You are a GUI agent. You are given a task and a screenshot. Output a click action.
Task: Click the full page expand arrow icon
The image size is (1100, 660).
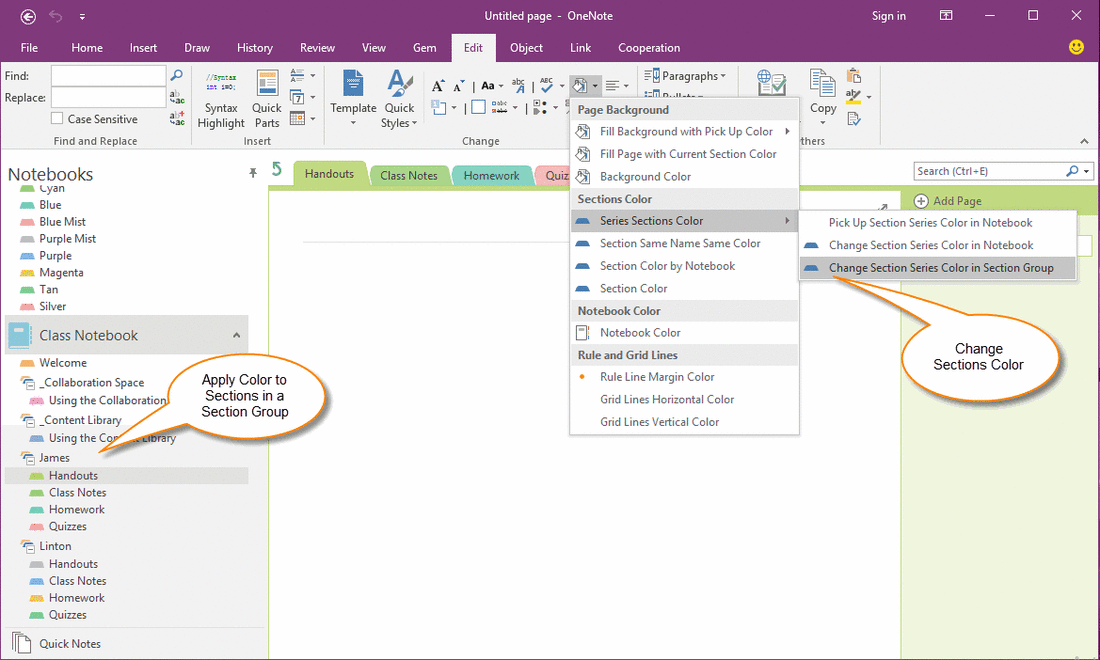(883, 208)
